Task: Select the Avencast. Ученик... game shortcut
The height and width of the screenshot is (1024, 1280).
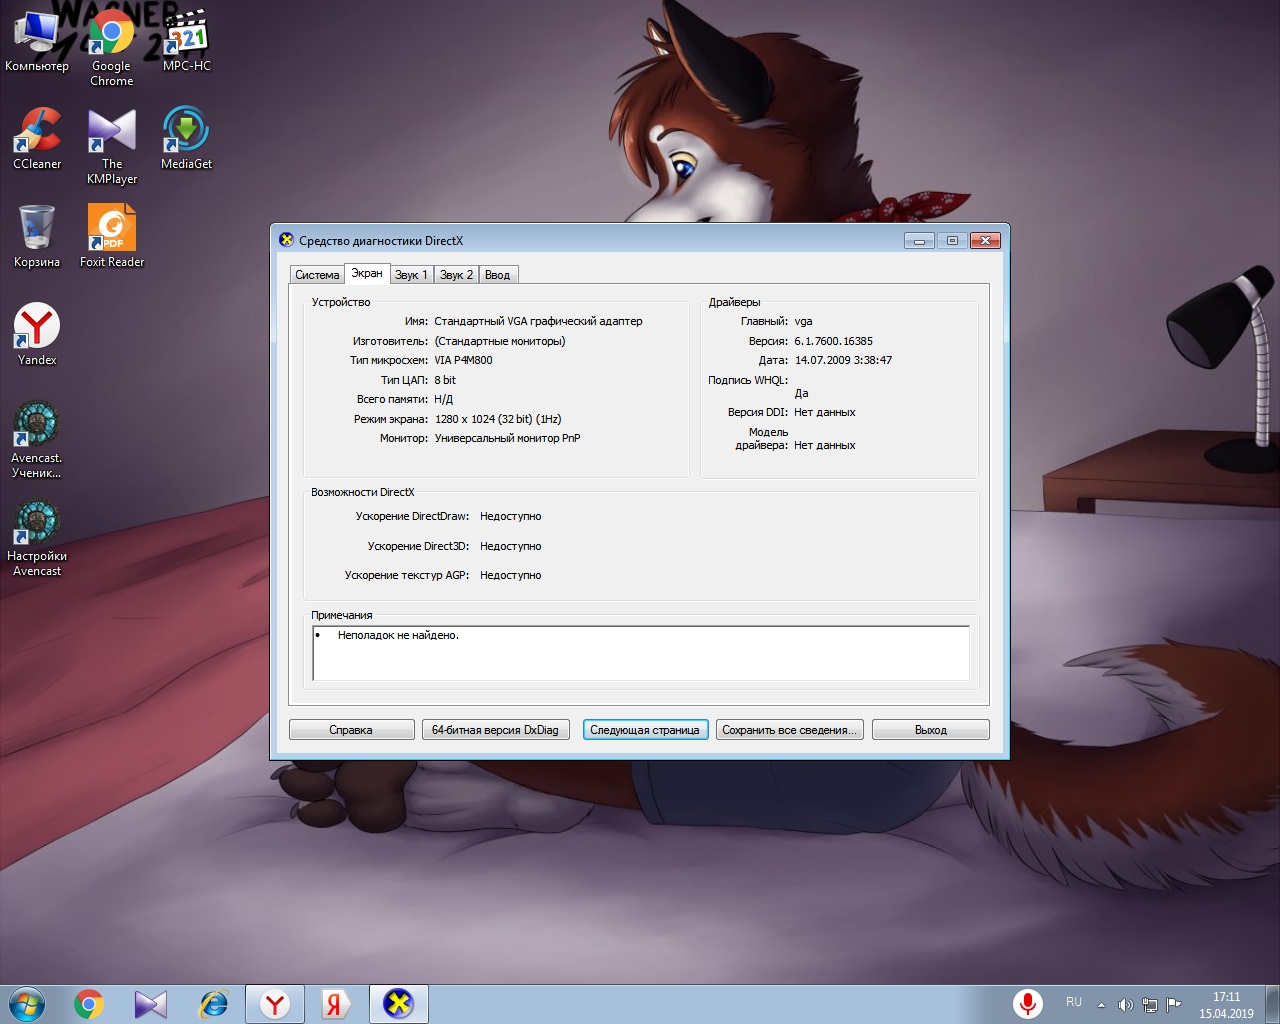Action: pos(37,441)
